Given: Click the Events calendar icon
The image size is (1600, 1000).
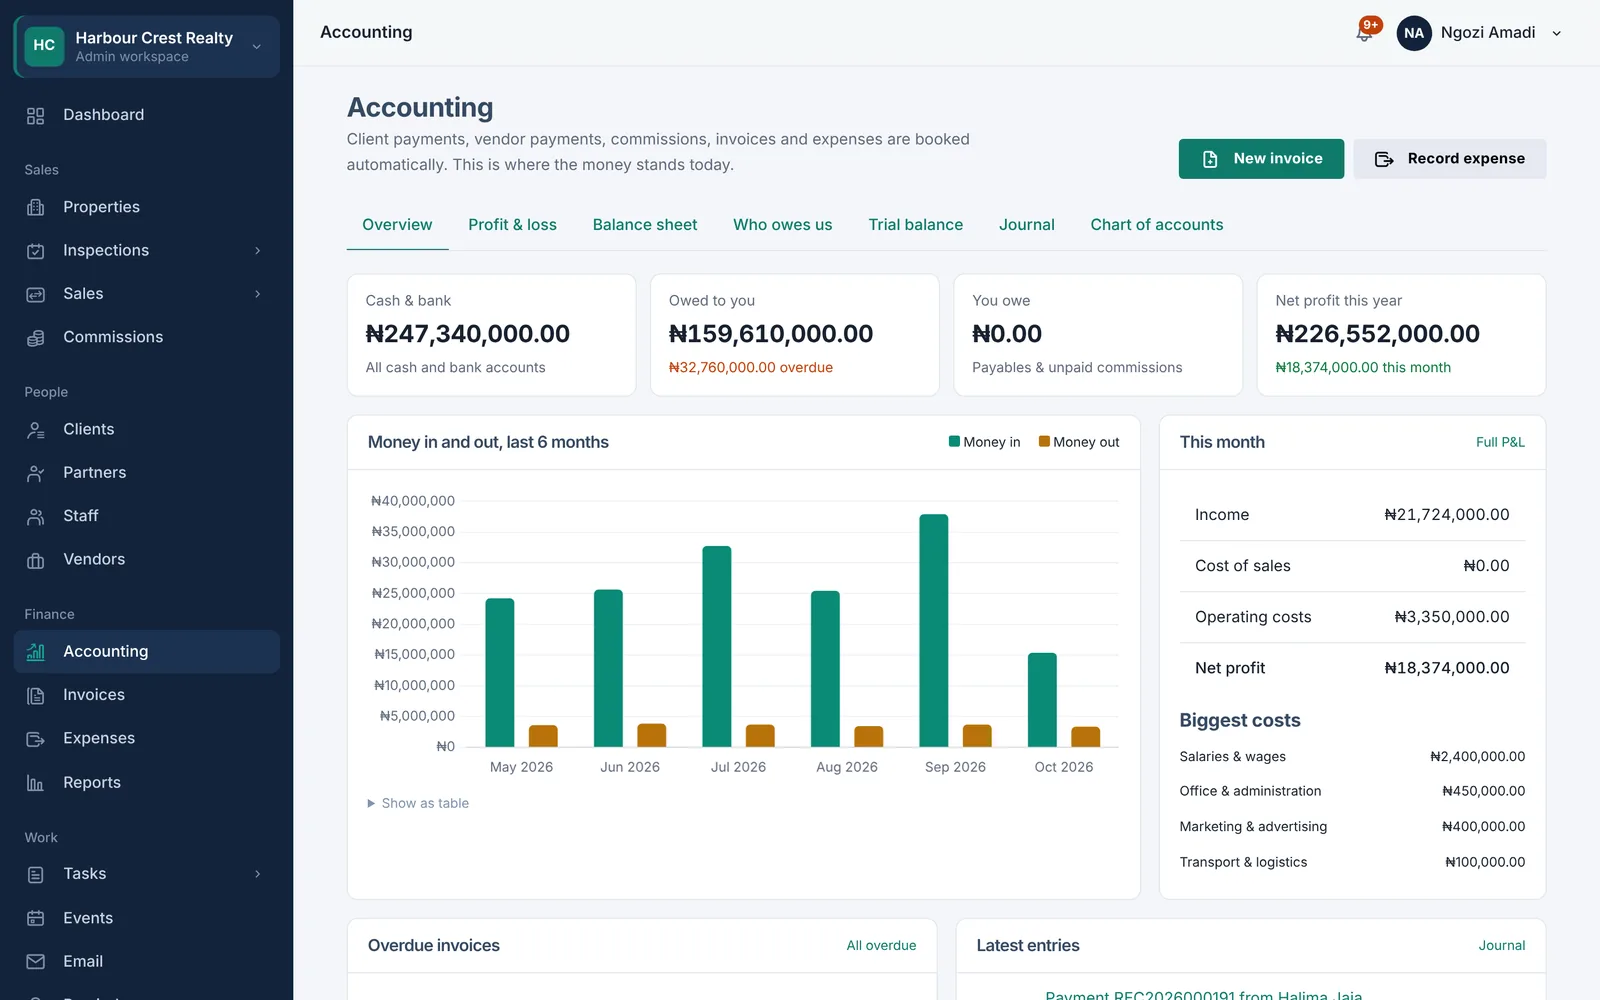Looking at the screenshot, I should click(x=36, y=918).
